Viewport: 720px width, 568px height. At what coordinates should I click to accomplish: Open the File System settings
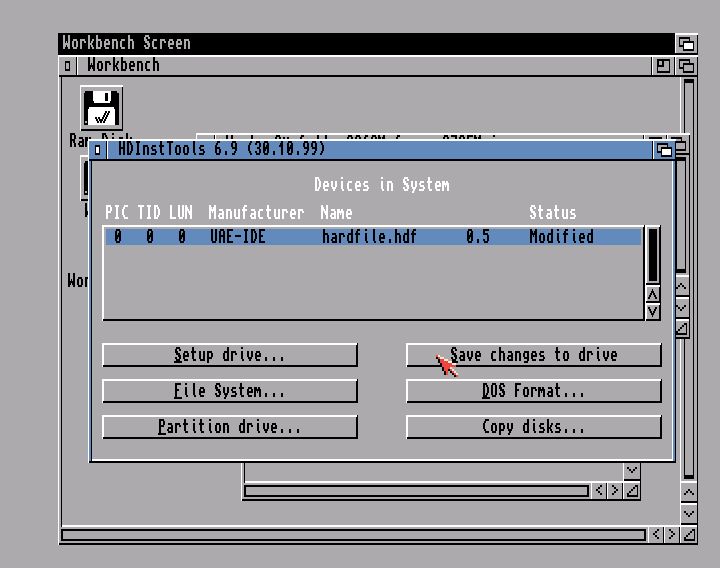(230, 391)
